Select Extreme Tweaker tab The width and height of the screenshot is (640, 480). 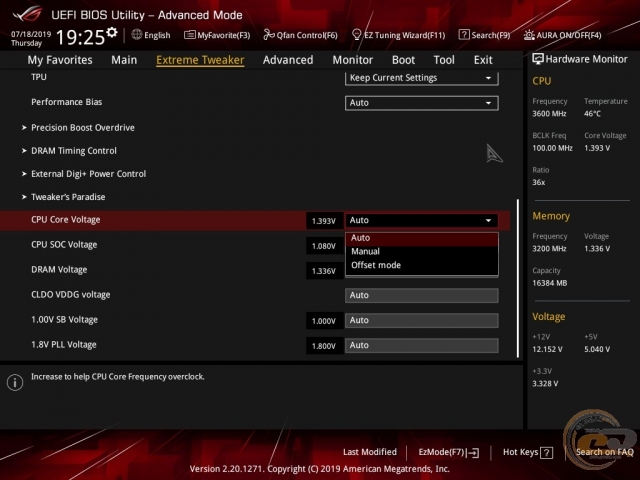[200, 60]
